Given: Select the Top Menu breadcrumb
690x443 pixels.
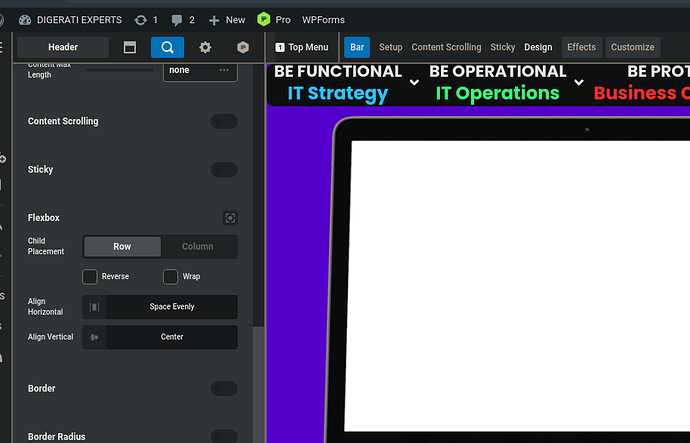Looking at the screenshot, I should [302, 47].
